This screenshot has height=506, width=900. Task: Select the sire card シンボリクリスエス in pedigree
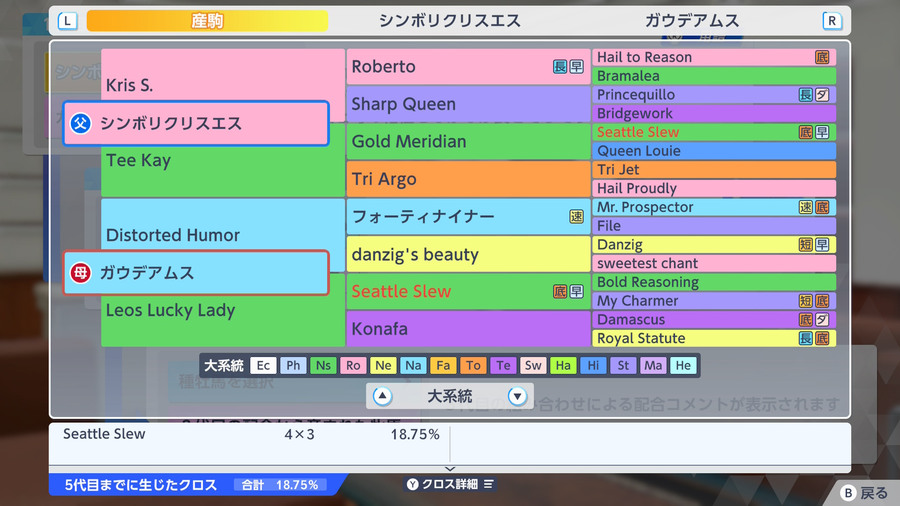point(196,123)
